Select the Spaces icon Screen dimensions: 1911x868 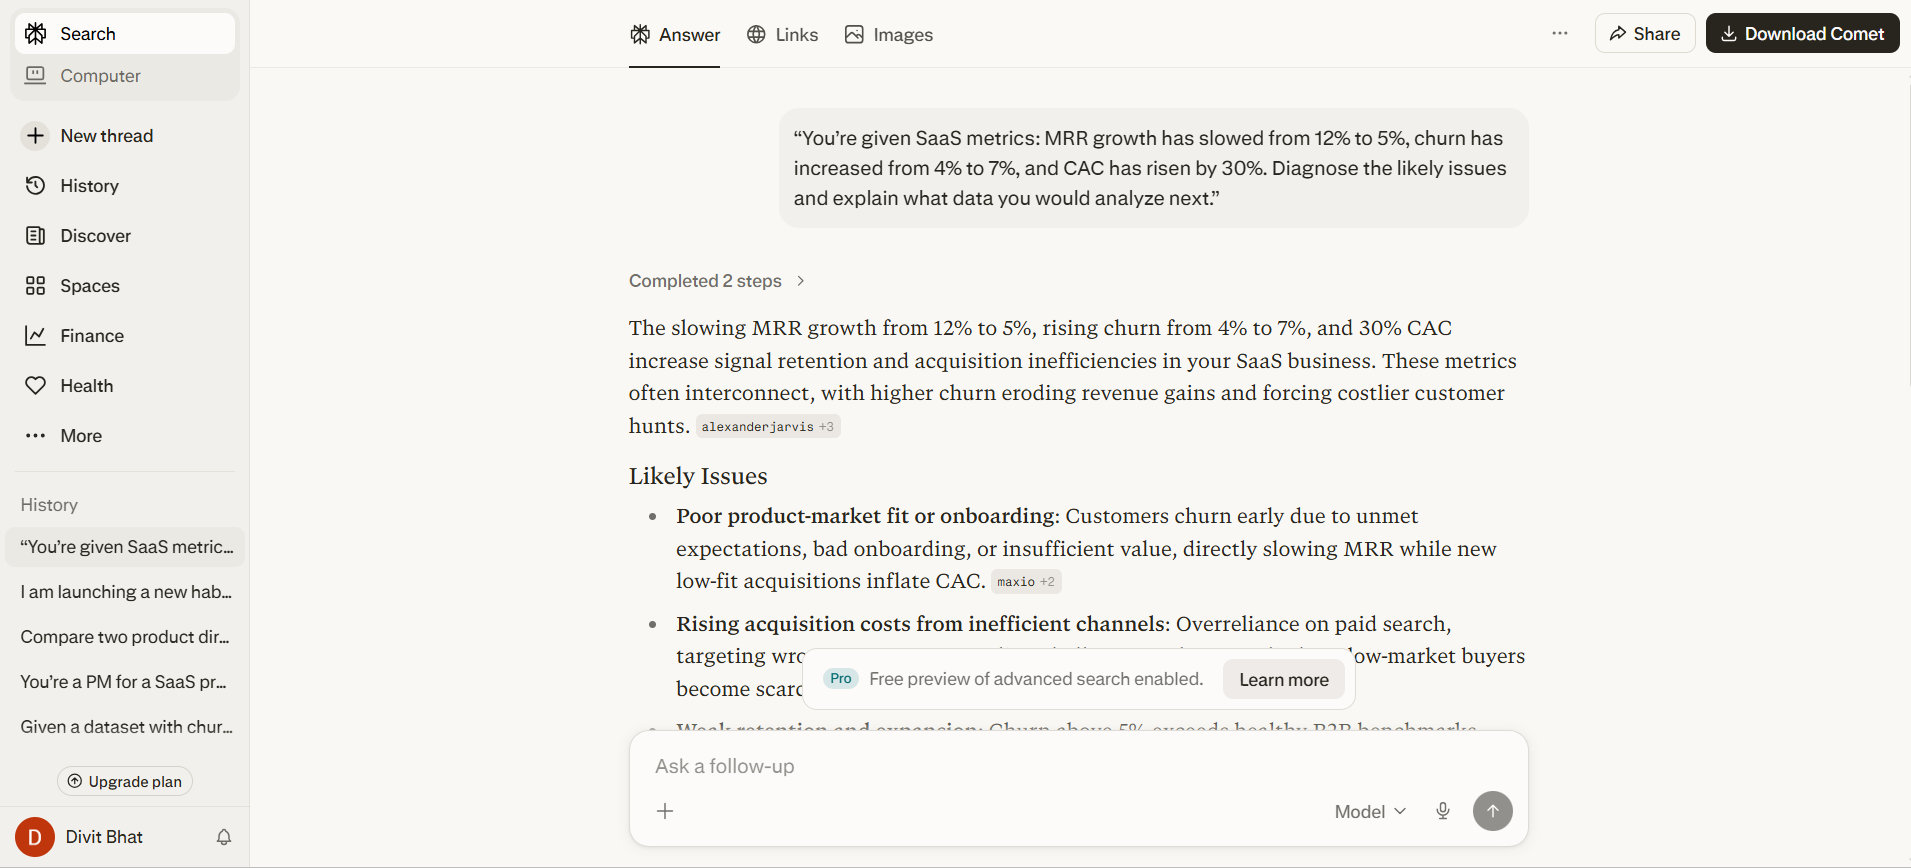pyautogui.click(x=89, y=285)
